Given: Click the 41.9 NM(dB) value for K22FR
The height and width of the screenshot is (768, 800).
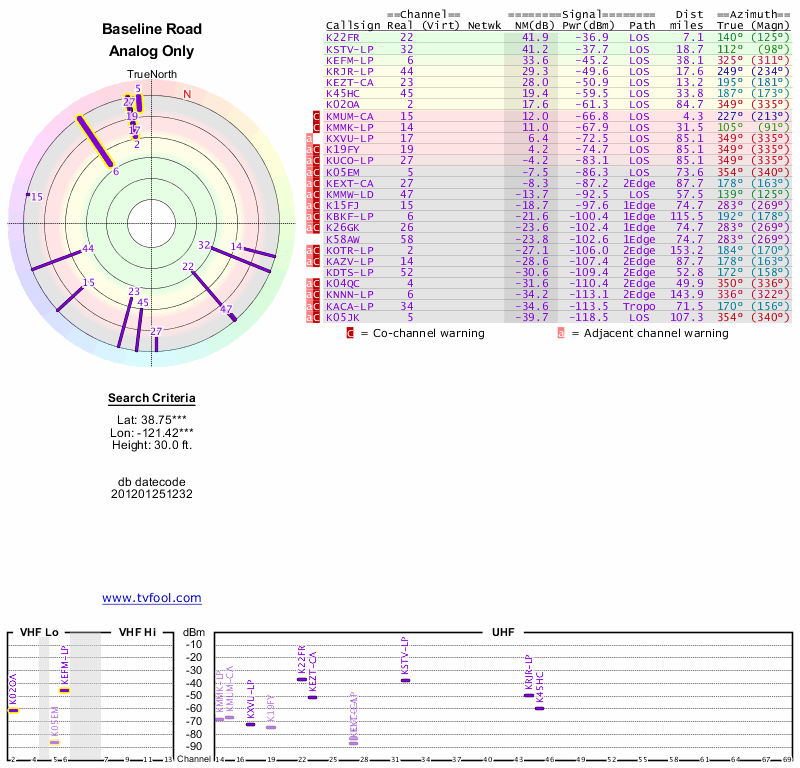Looking at the screenshot, I should pos(535,37).
